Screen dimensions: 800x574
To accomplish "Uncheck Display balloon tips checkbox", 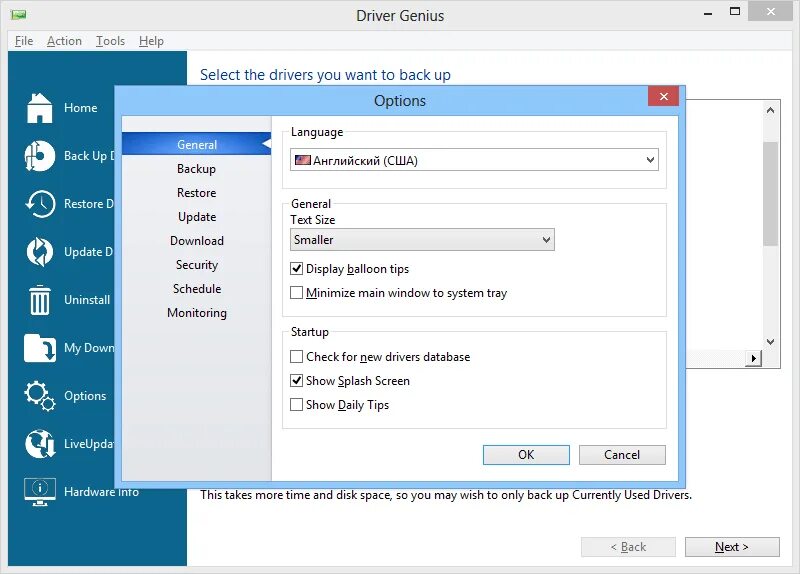I will click(296, 268).
